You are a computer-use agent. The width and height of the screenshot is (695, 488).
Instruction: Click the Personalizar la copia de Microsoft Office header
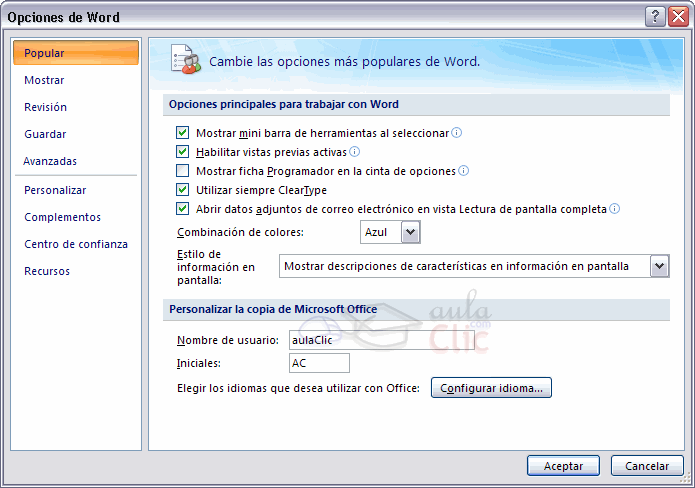(273, 309)
